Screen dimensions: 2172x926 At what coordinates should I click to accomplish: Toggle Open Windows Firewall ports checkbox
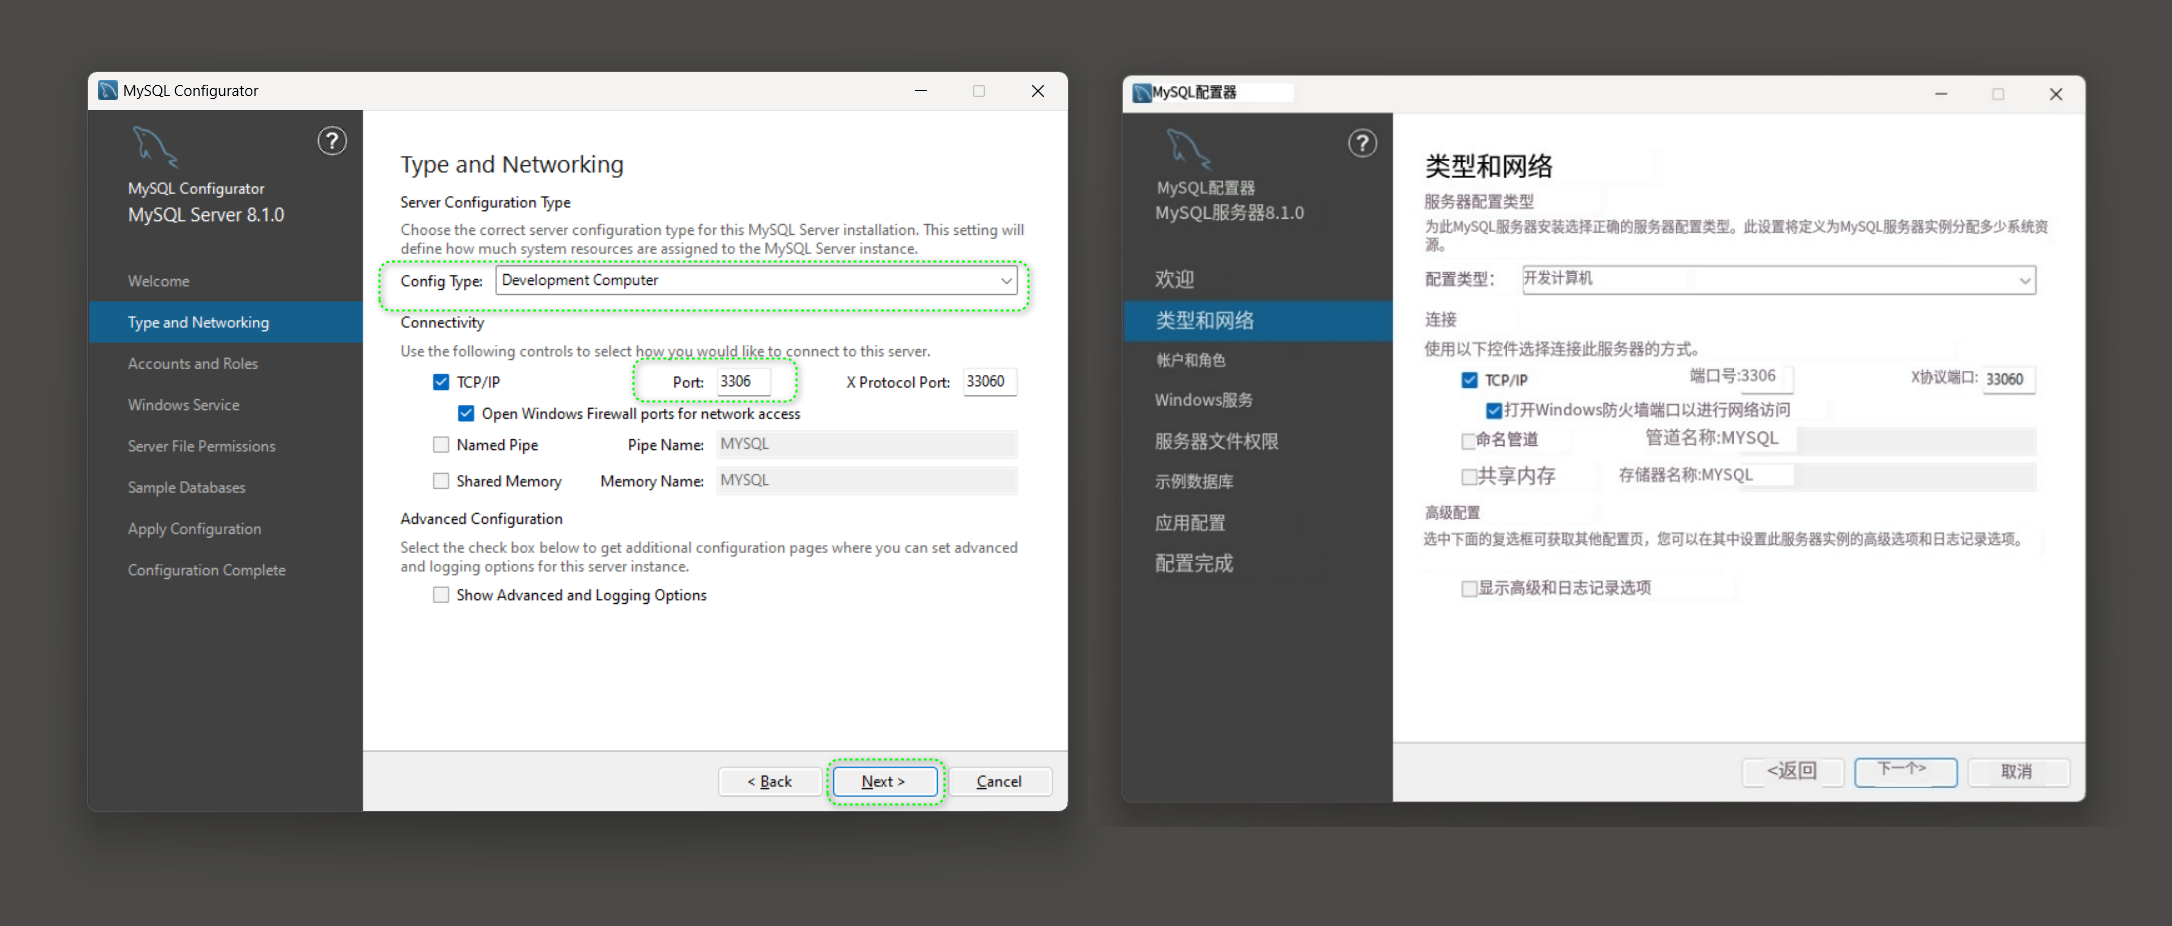tap(466, 413)
